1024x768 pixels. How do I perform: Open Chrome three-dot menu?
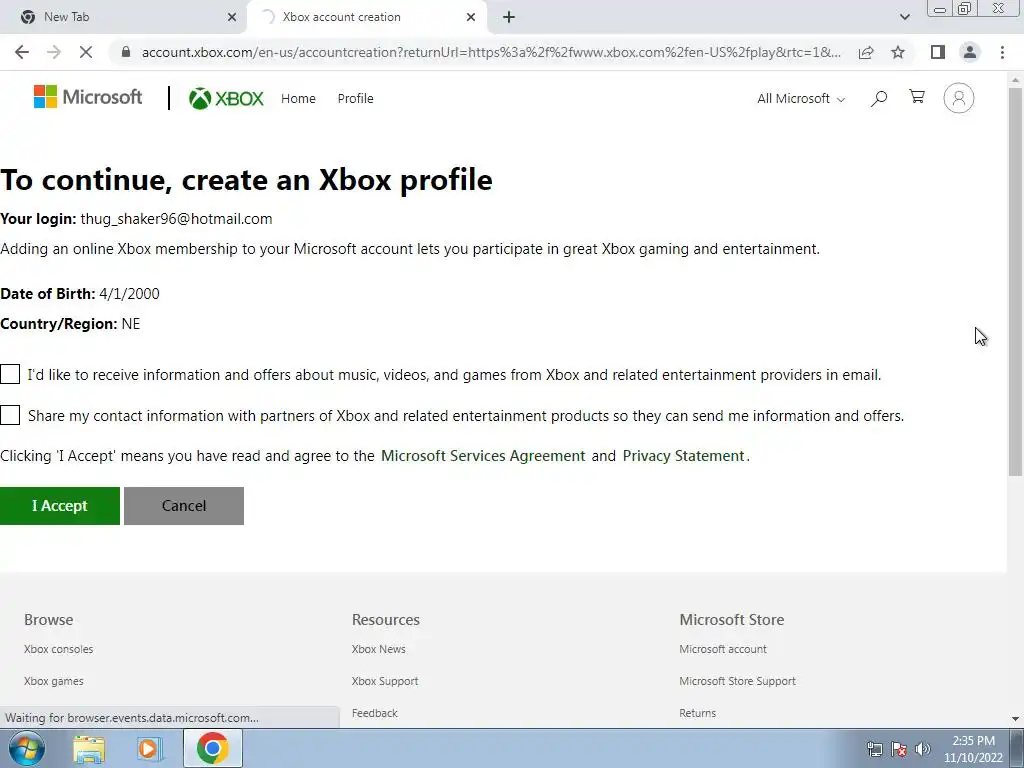(1002, 52)
